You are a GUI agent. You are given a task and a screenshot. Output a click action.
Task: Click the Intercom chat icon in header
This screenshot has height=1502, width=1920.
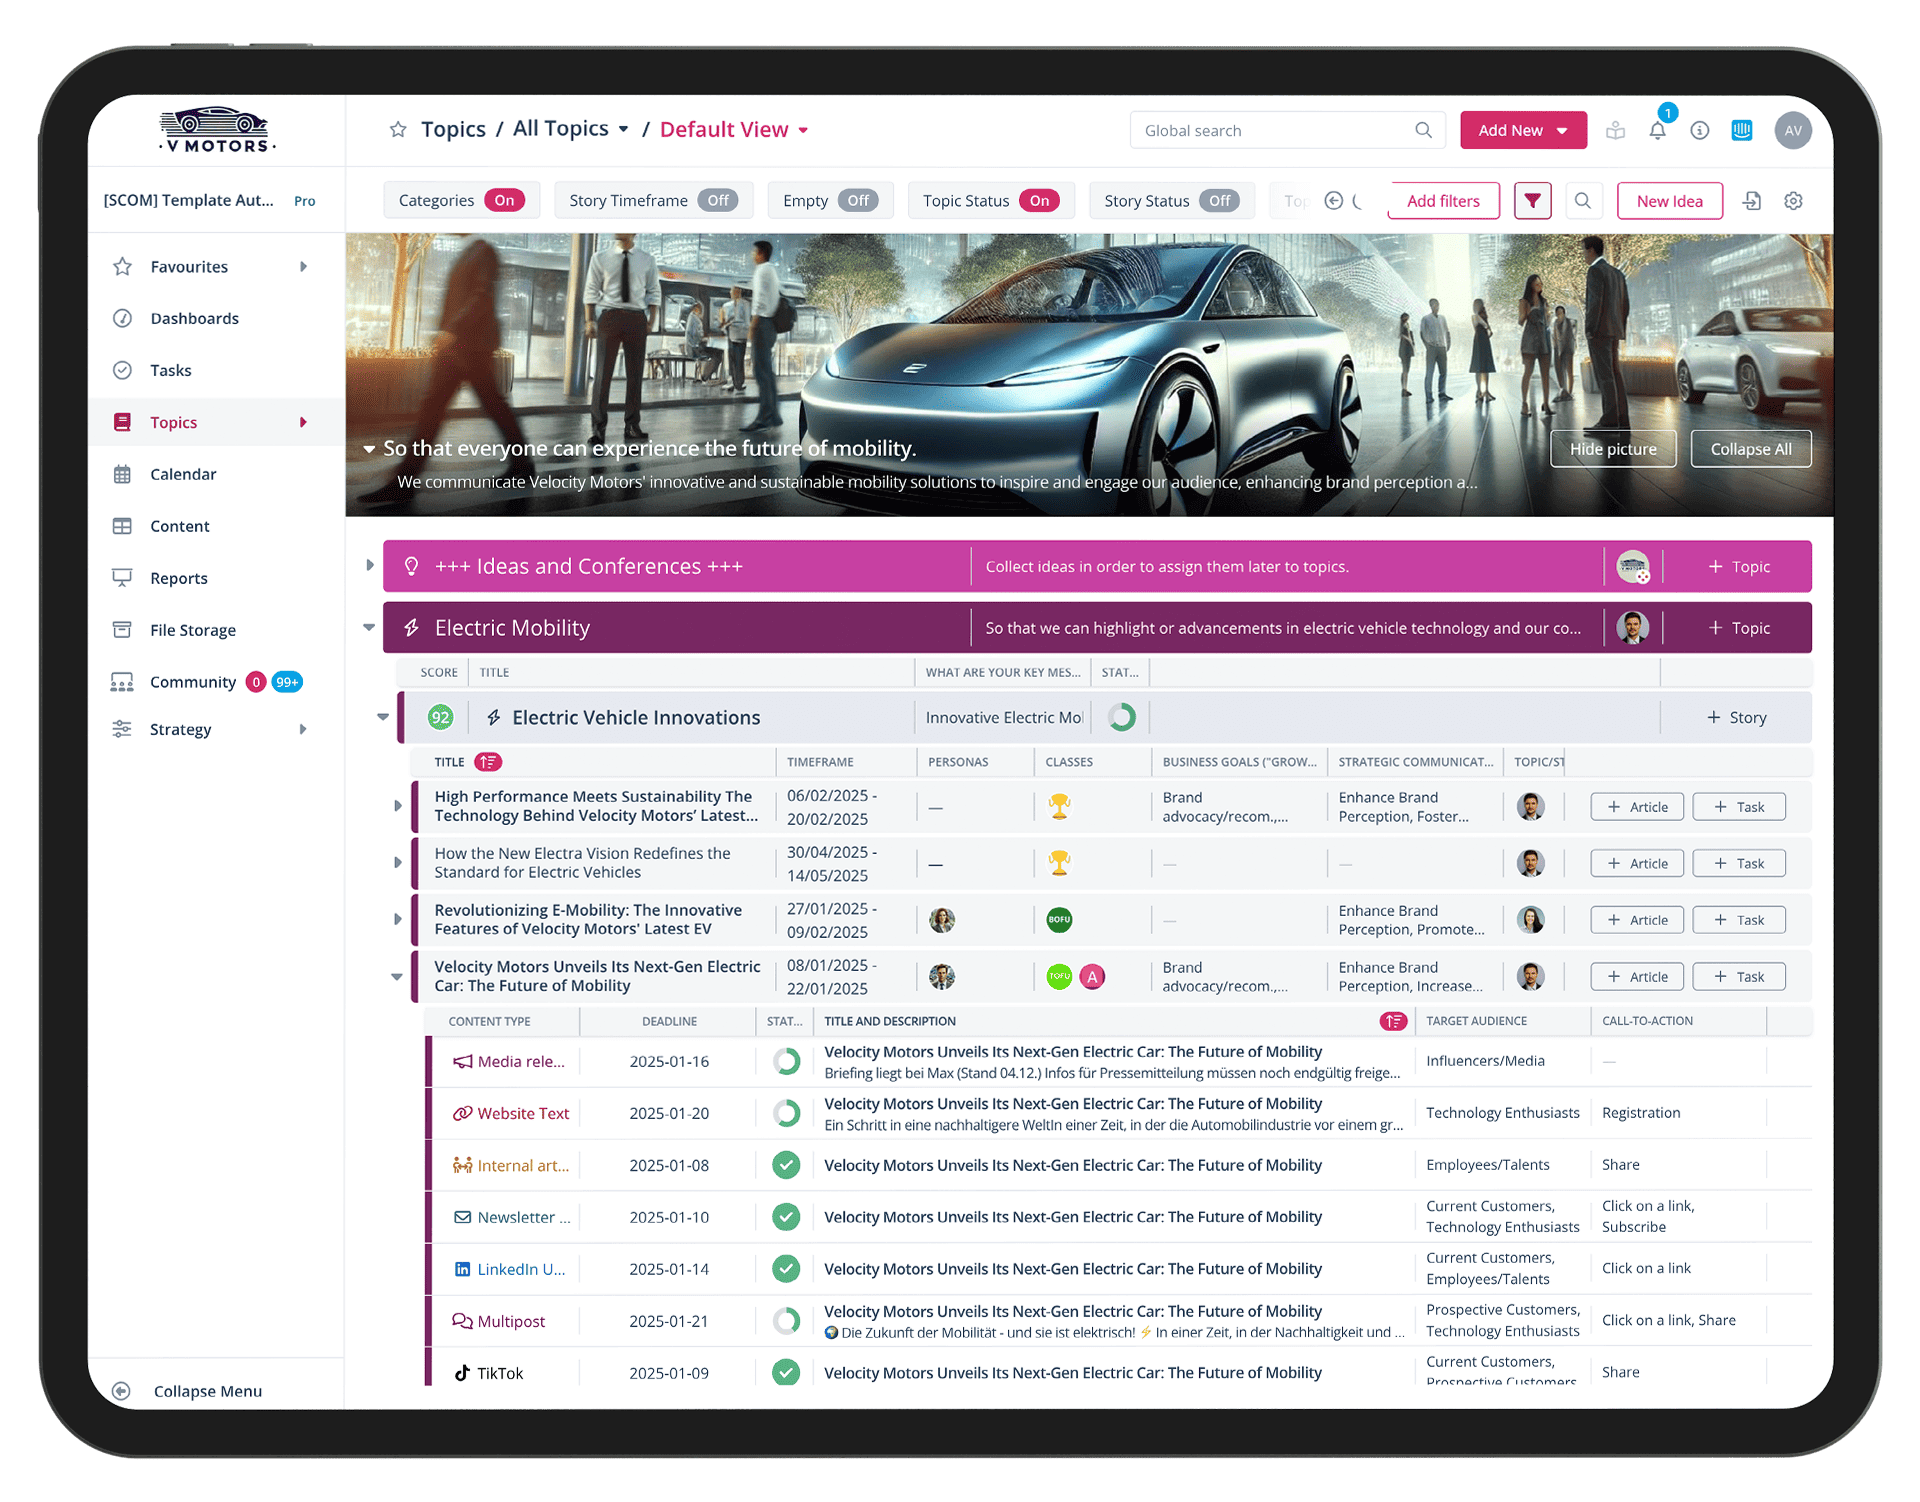coord(1742,130)
